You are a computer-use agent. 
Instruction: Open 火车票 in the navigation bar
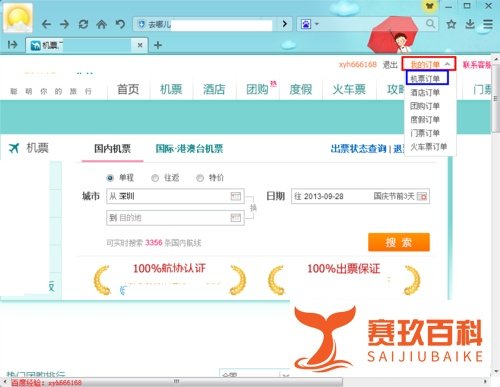point(349,89)
